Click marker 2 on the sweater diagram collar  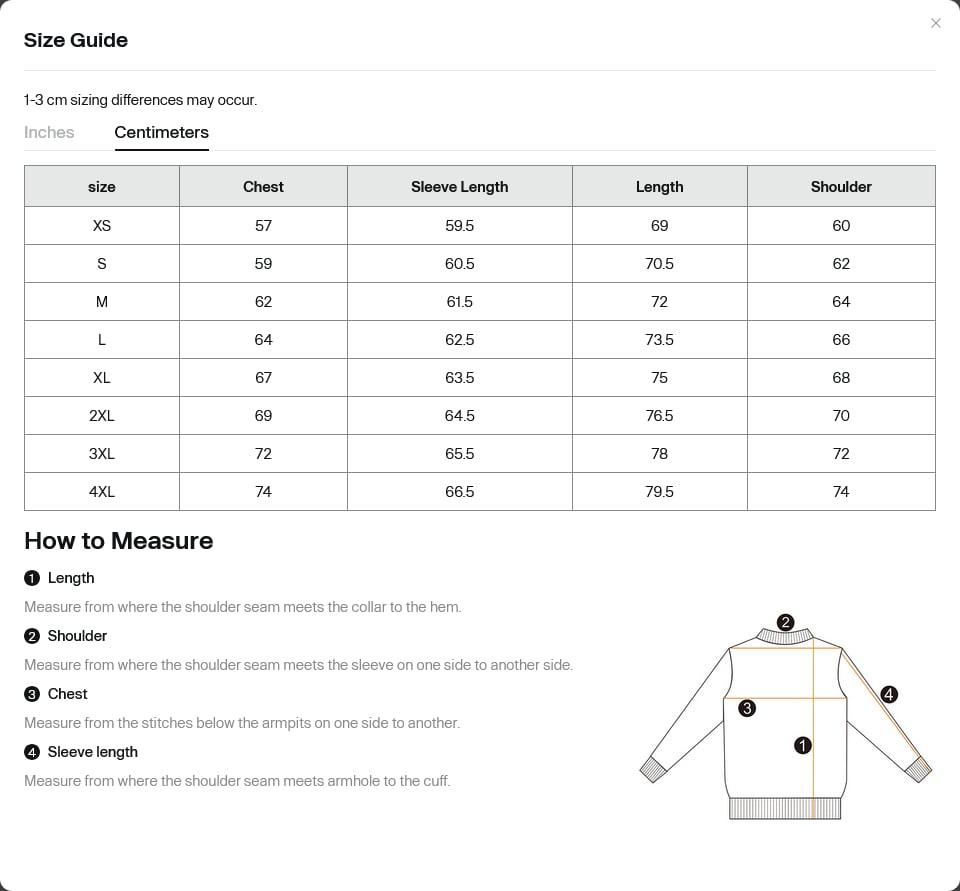click(x=786, y=622)
